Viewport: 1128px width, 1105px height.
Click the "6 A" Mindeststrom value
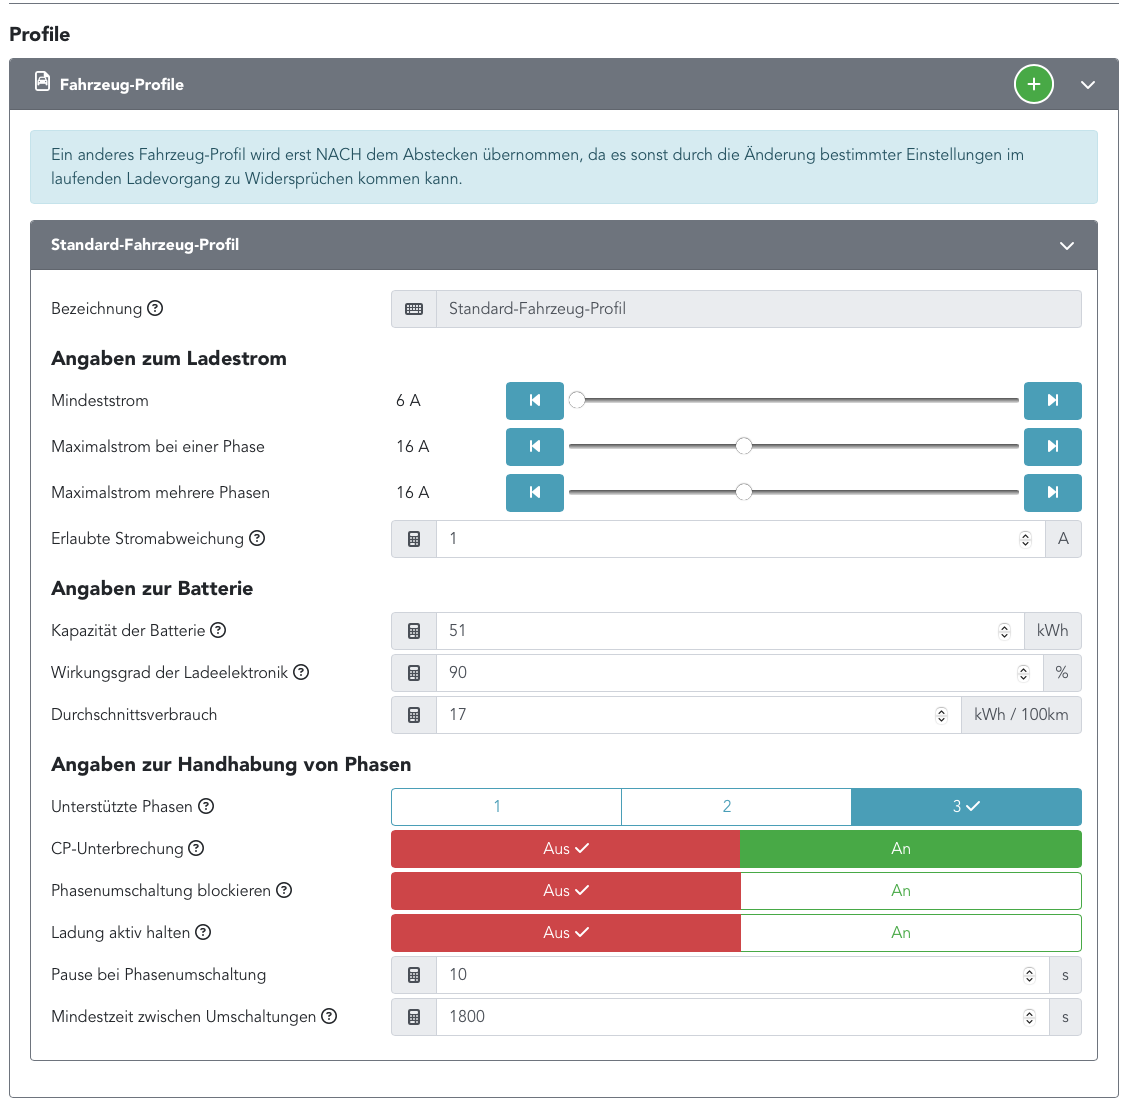(409, 401)
